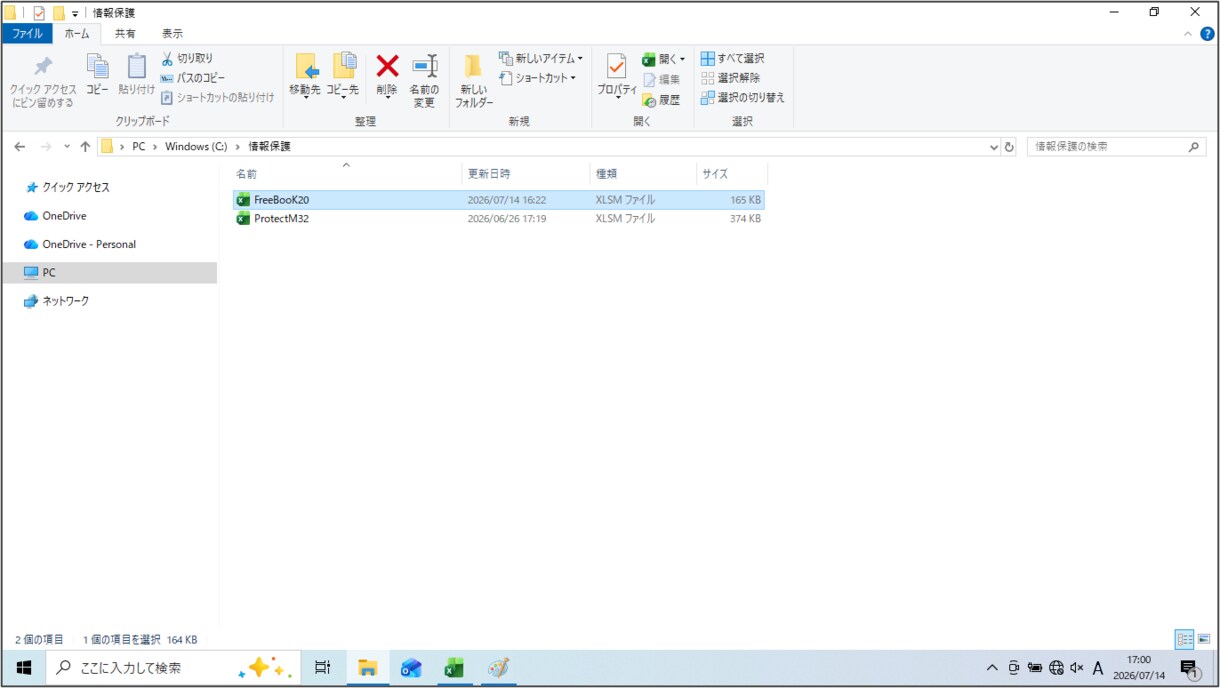The image size is (1220, 688).
Task: Click the Forward navigation arrow
Action: click(x=46, y=146)
